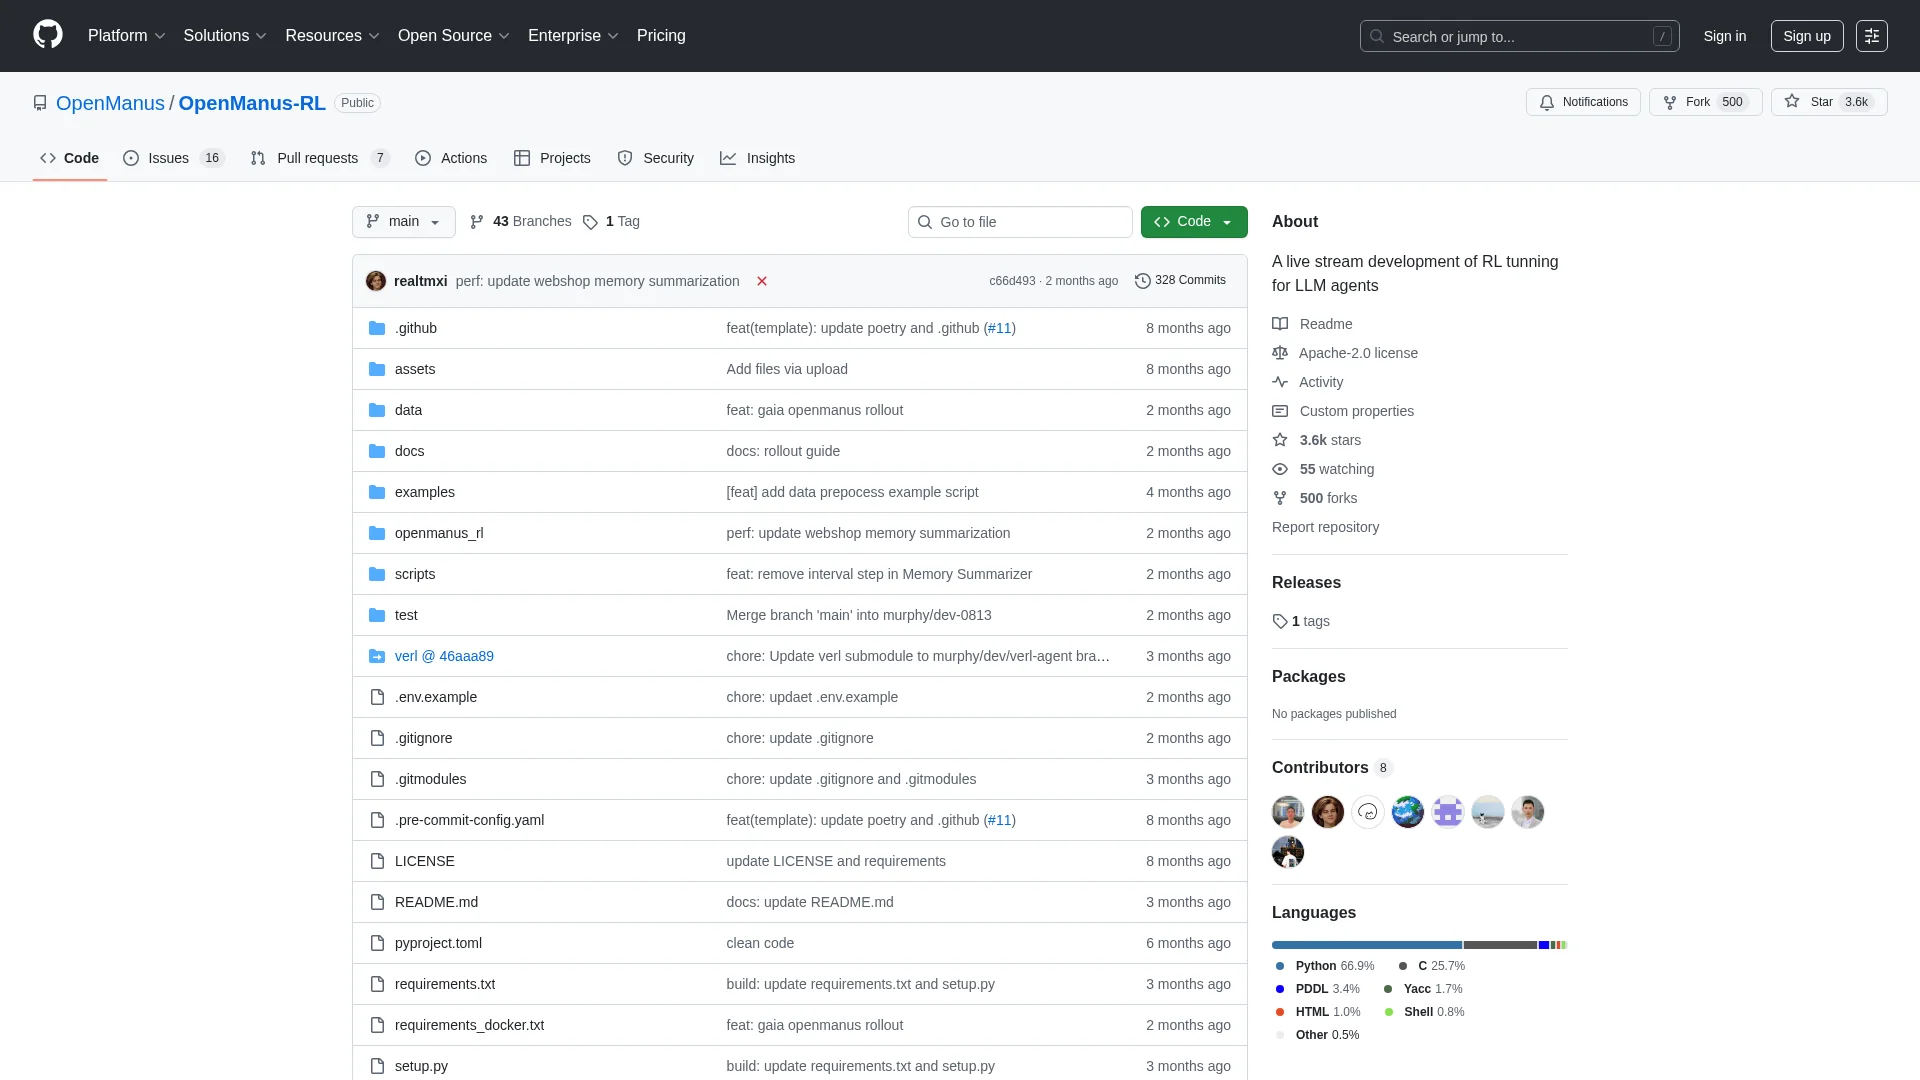Open the Pull requests tab
The width and height of the screenshot is (1920, 1080).
point(318,158)
